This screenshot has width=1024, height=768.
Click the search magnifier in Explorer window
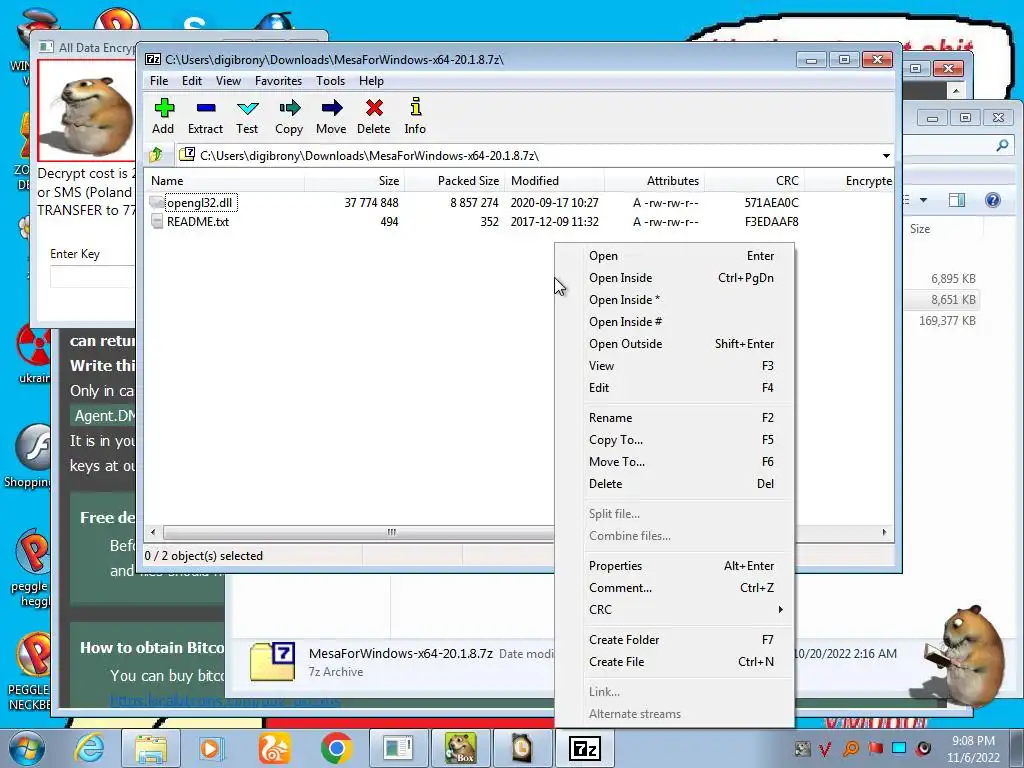(x=1002, y=145)
